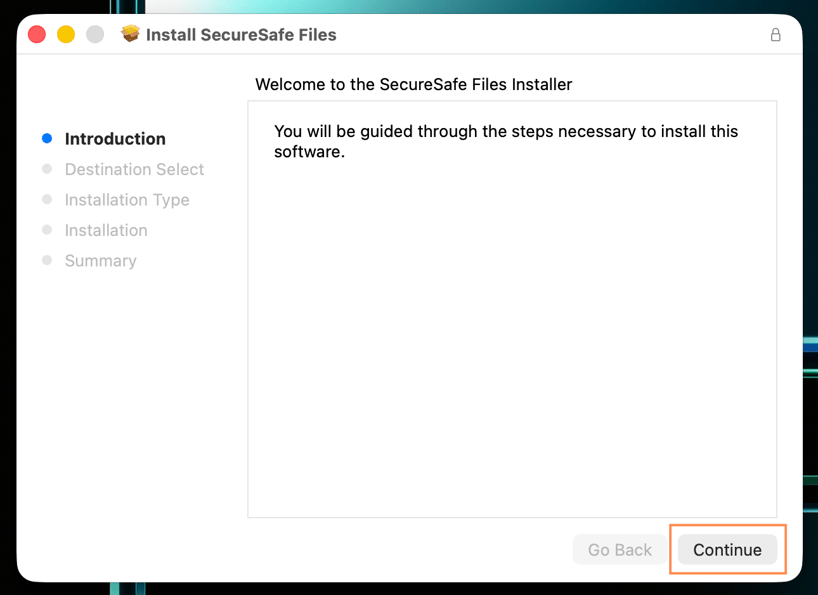818x595 pixels.
Task: Click the lock icon in title bar
Action: 776,34
